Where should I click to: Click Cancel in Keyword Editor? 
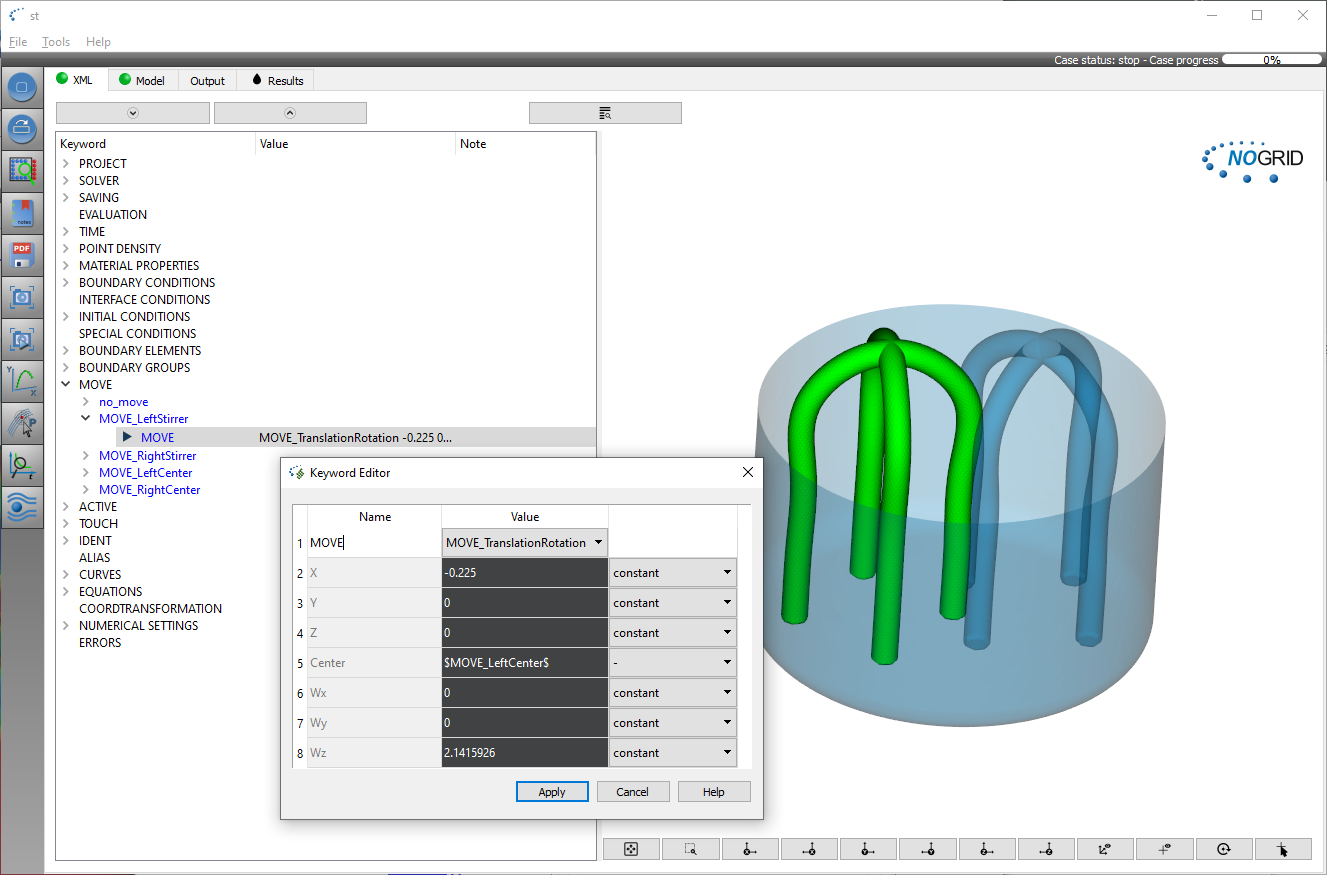pyautogui.click(x=633, y=791)
